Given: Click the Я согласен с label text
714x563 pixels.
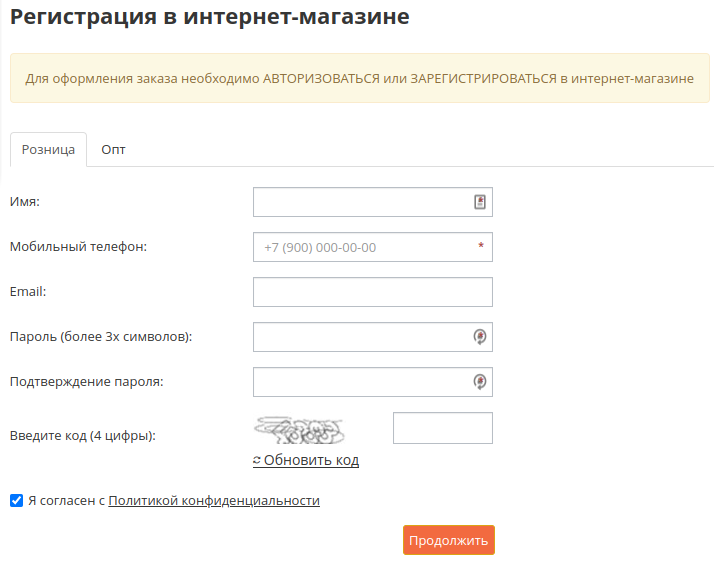Looking at the screenshot, I should point(66,501).
